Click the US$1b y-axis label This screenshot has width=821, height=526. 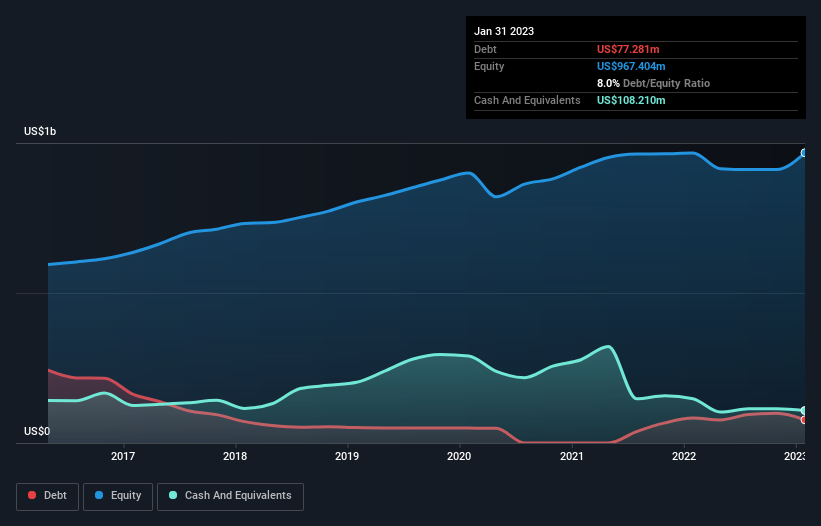pos(40,131)
